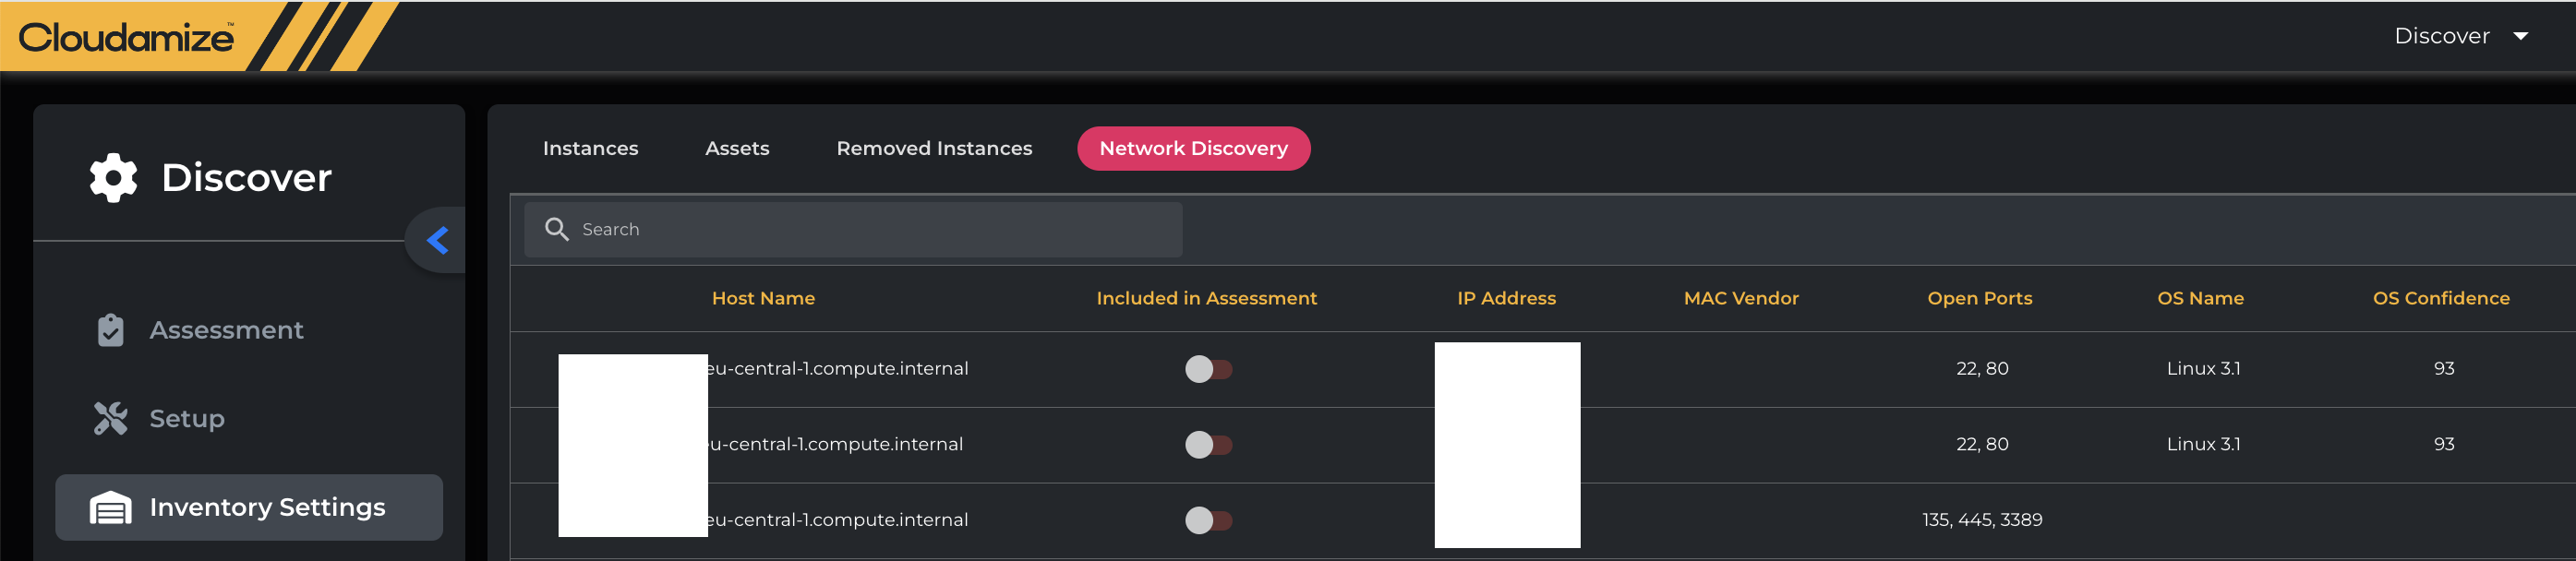Sort by Host Name column header
Image resolution: width=2576 pixels, height=561 pixels.
(x=763, y=298)
